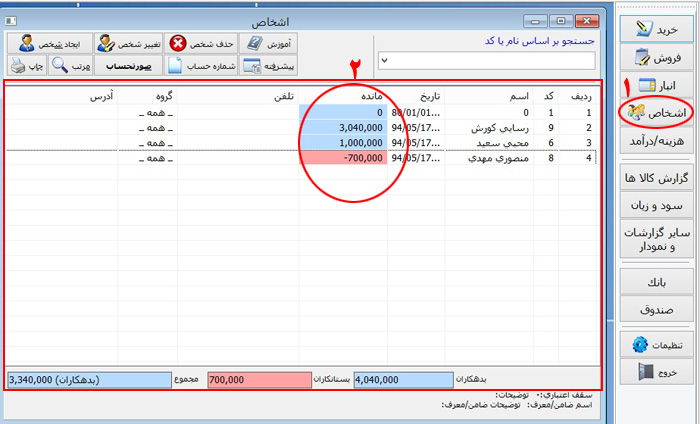Click the شماره حساب (account number) button
The image size is (700, 424).
pyautogui.click(x=202, y=66)
